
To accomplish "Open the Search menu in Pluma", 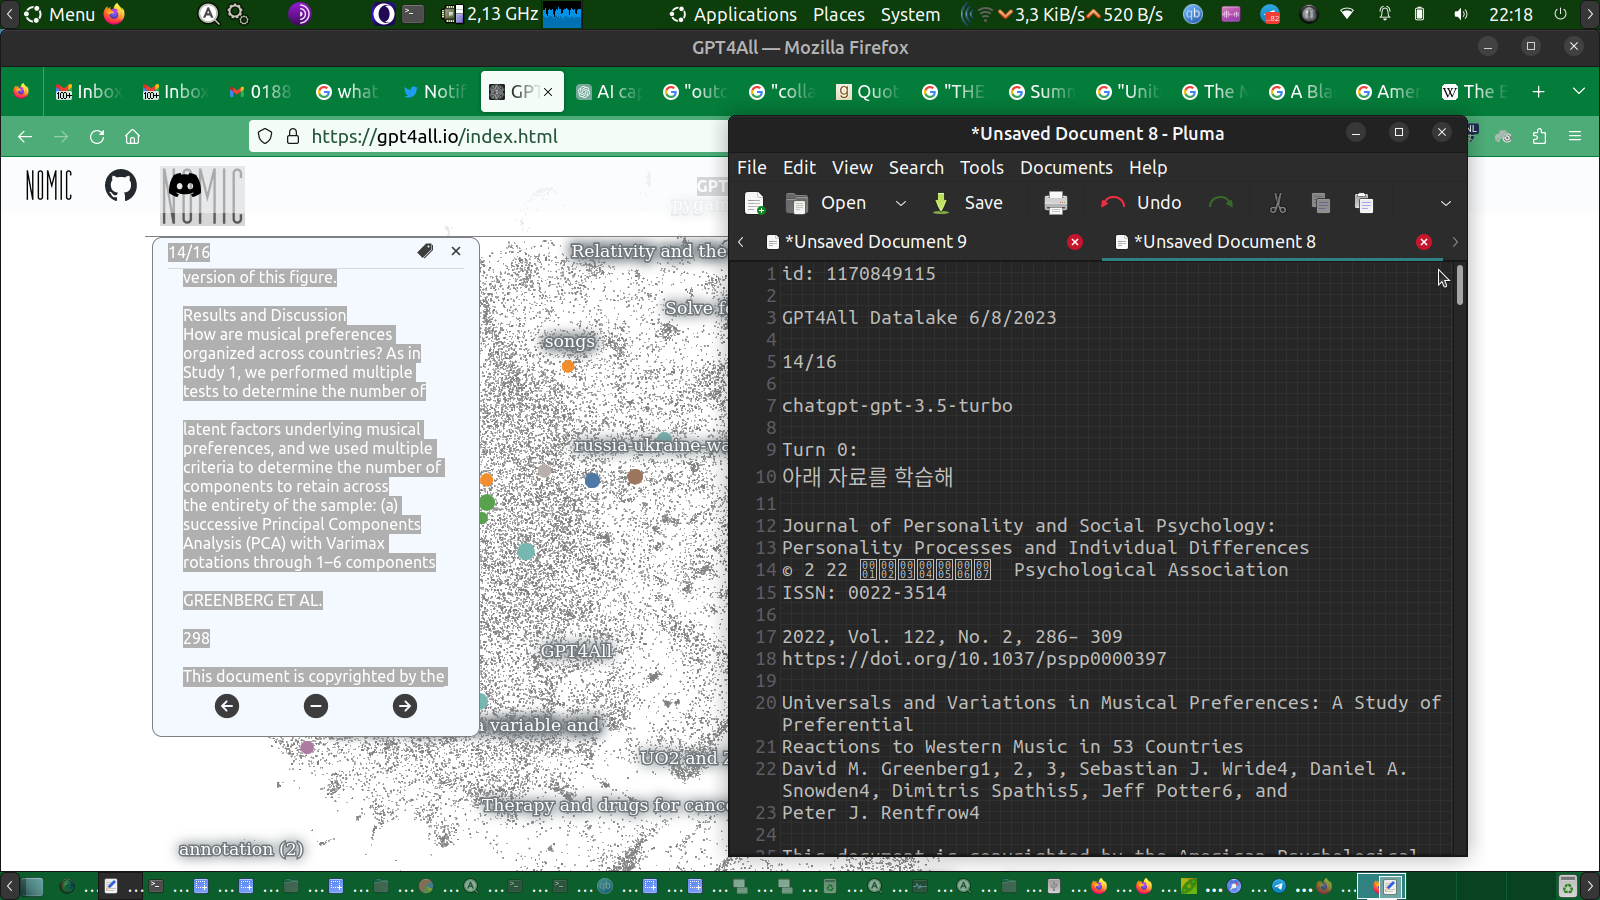I will (915, 167).
